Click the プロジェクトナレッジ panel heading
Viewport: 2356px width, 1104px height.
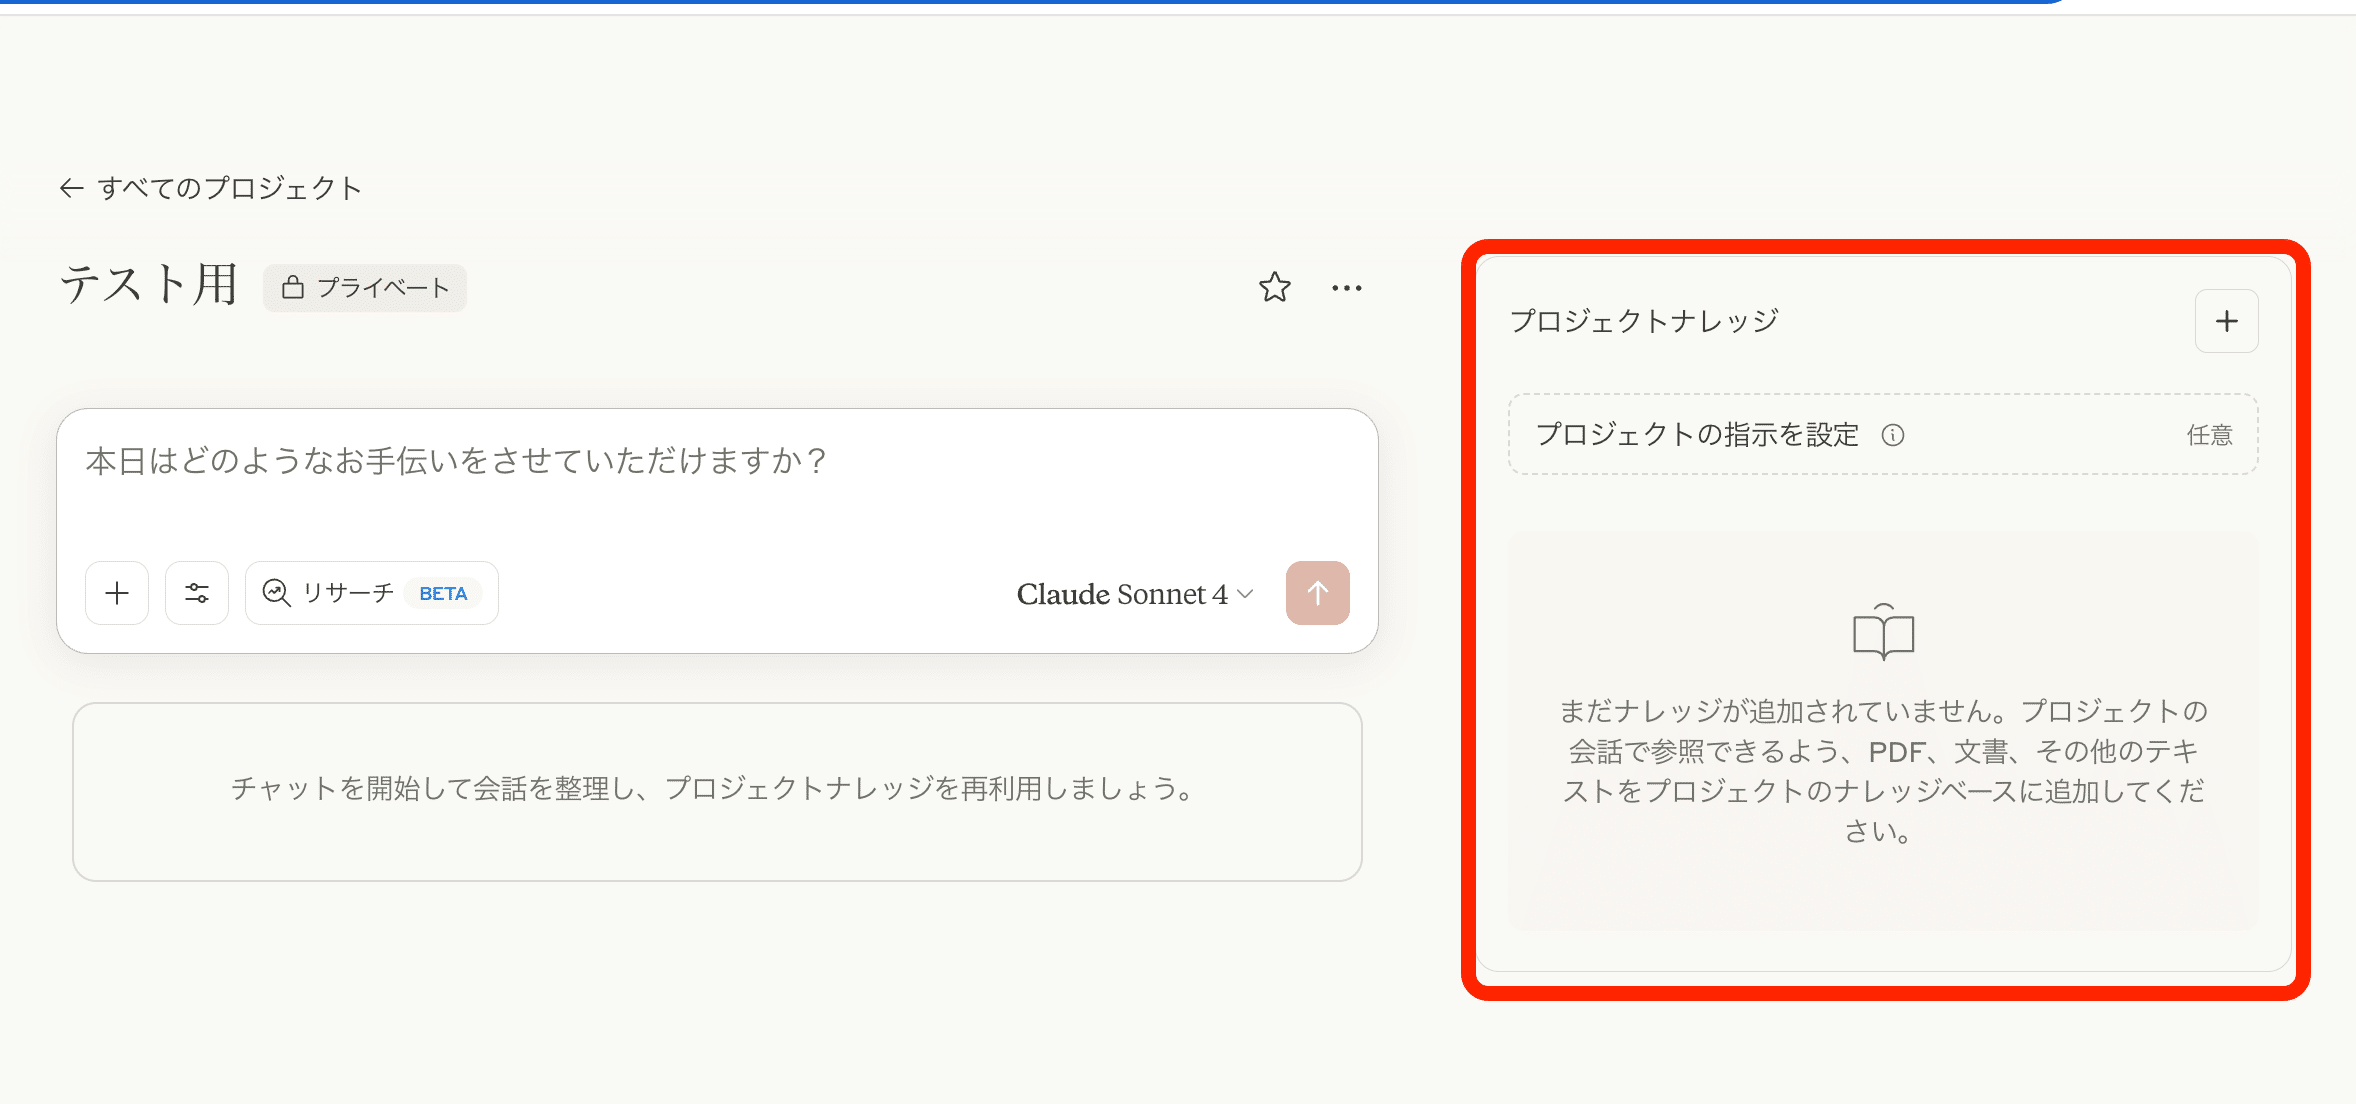[1644, 321]
